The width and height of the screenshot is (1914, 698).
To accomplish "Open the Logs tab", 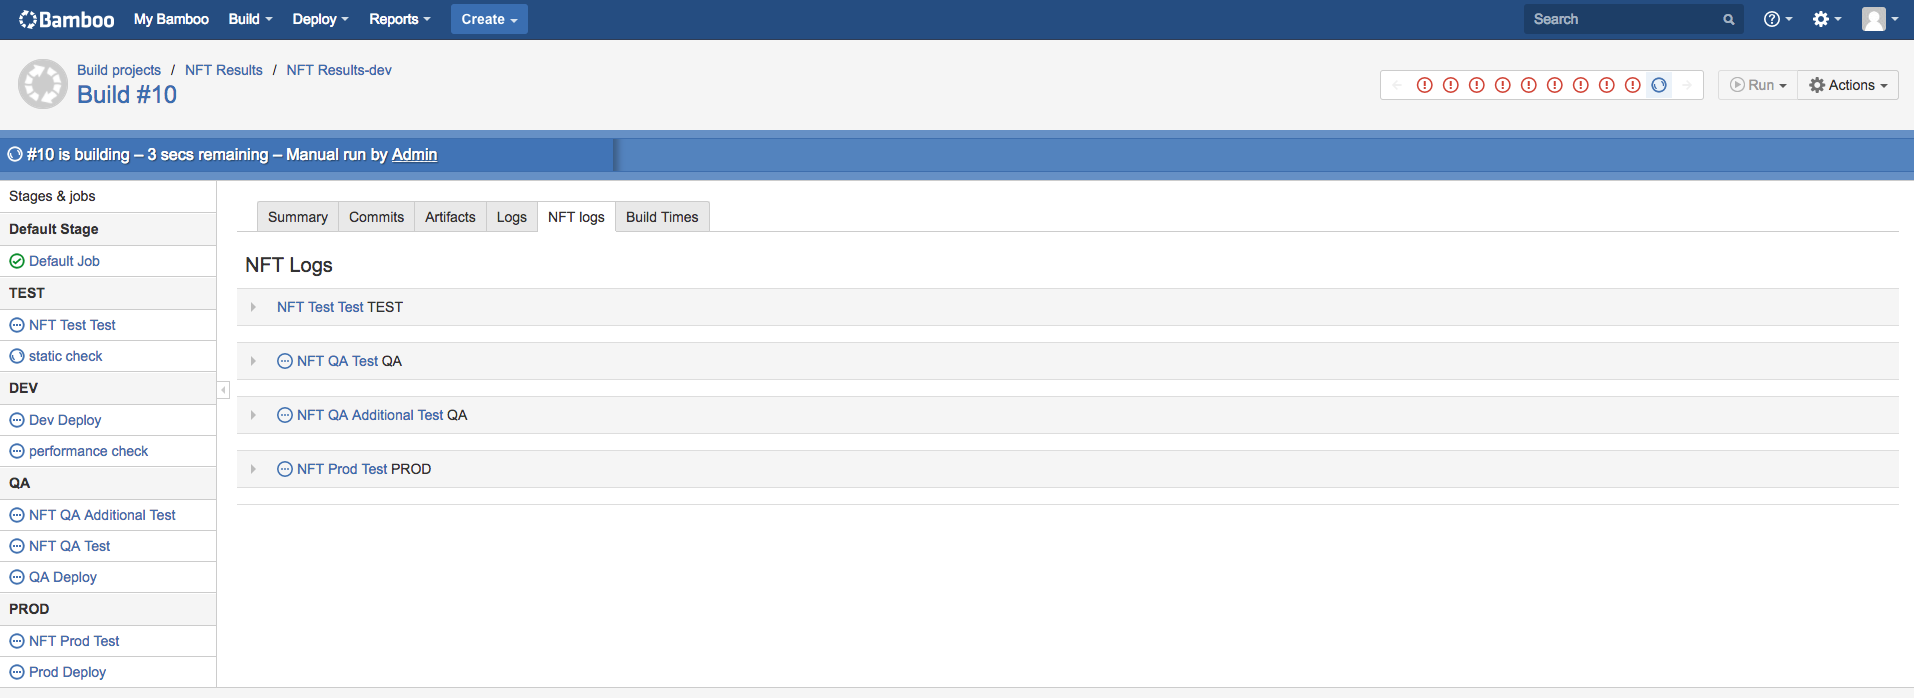I will tap(512, 217).
